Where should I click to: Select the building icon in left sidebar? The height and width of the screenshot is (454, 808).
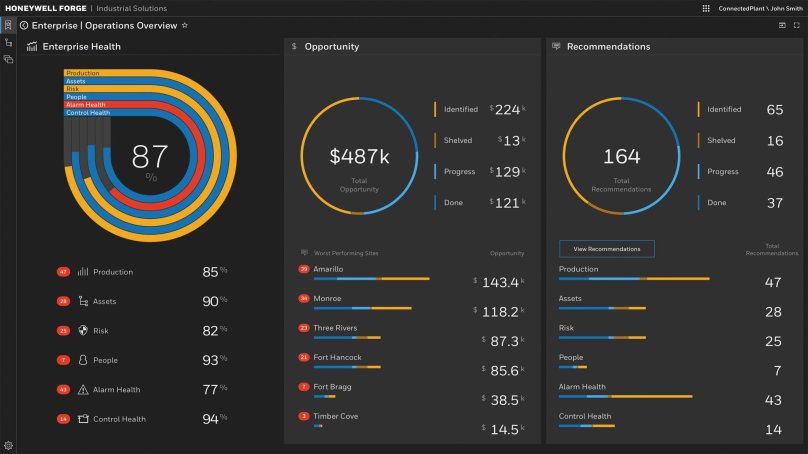8,25
